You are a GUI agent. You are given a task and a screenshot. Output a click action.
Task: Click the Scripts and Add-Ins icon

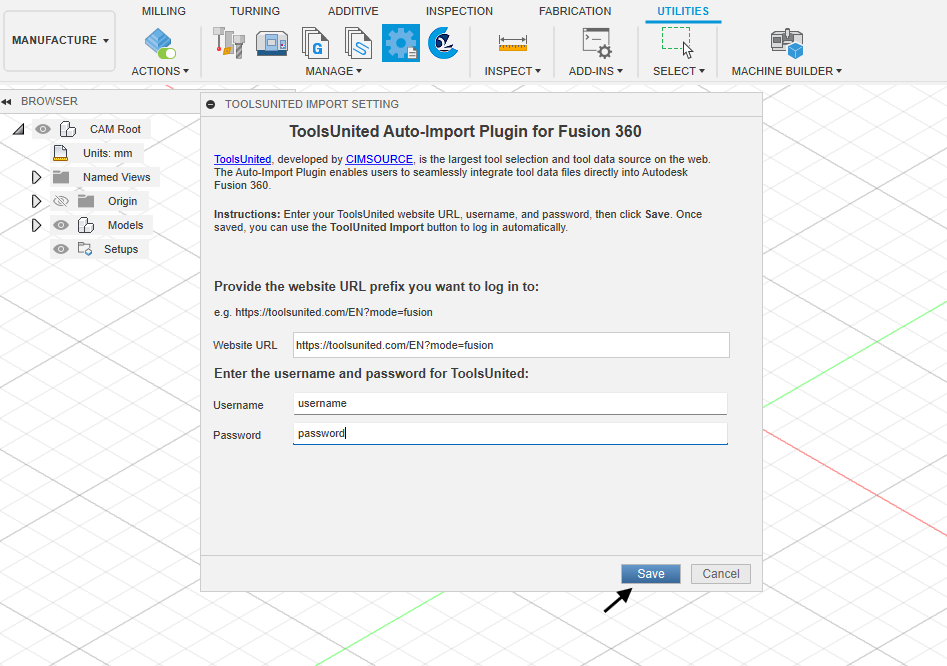click(x=597, y=43)
